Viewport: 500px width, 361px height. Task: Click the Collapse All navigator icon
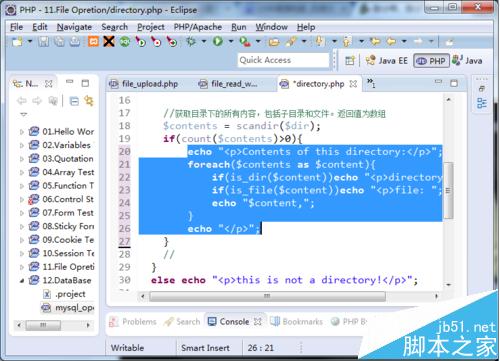(x=74, y=101)
